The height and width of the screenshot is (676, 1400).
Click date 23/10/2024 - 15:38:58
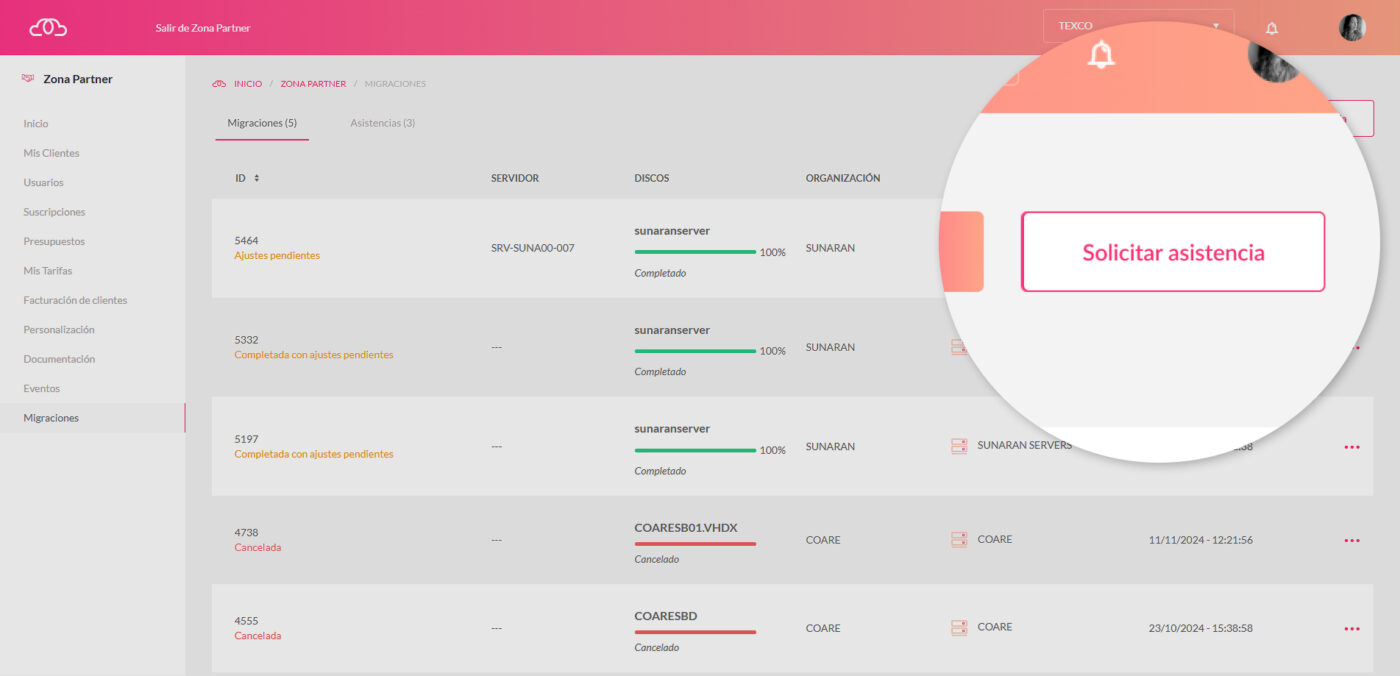[x=1200, y=628]
